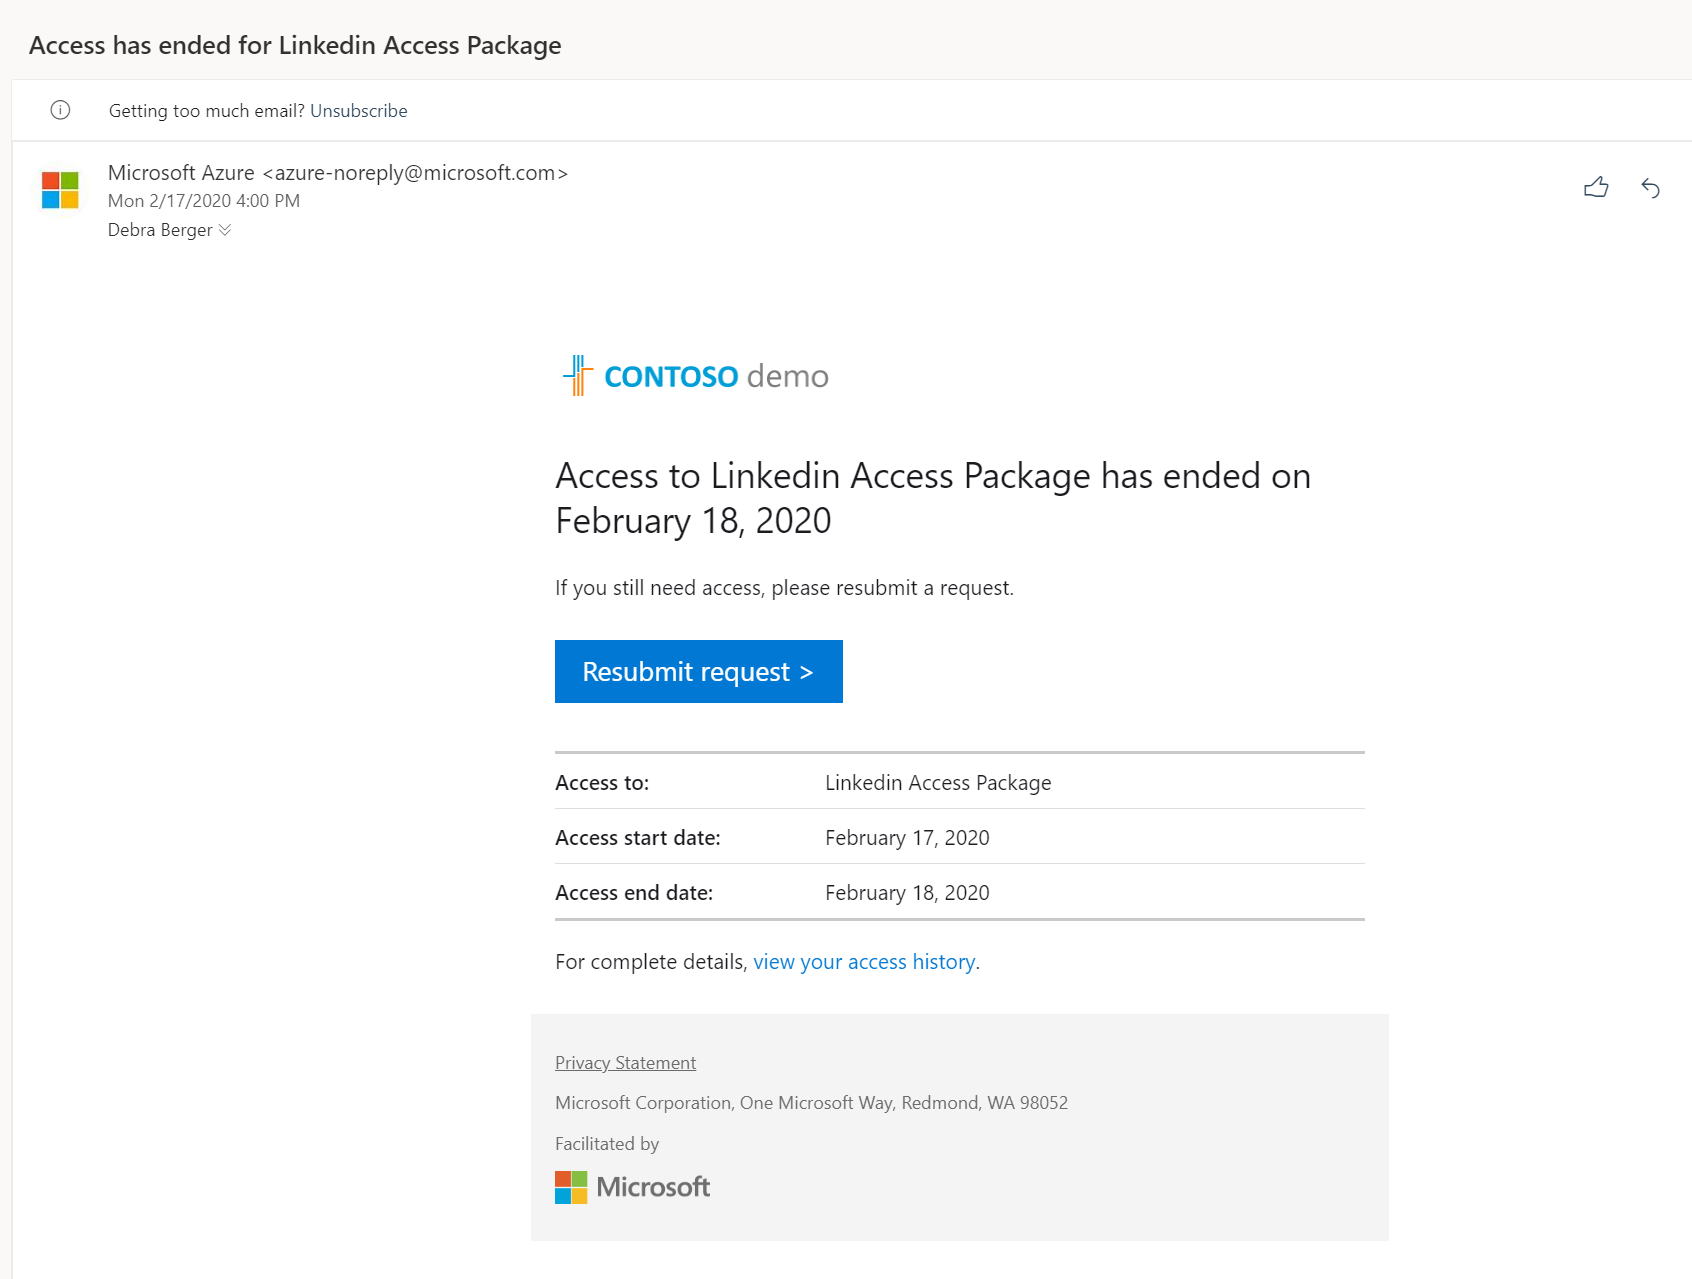
Task: Expand the Debra Berger recipient chevron
Action: click(x=225, y=230)
